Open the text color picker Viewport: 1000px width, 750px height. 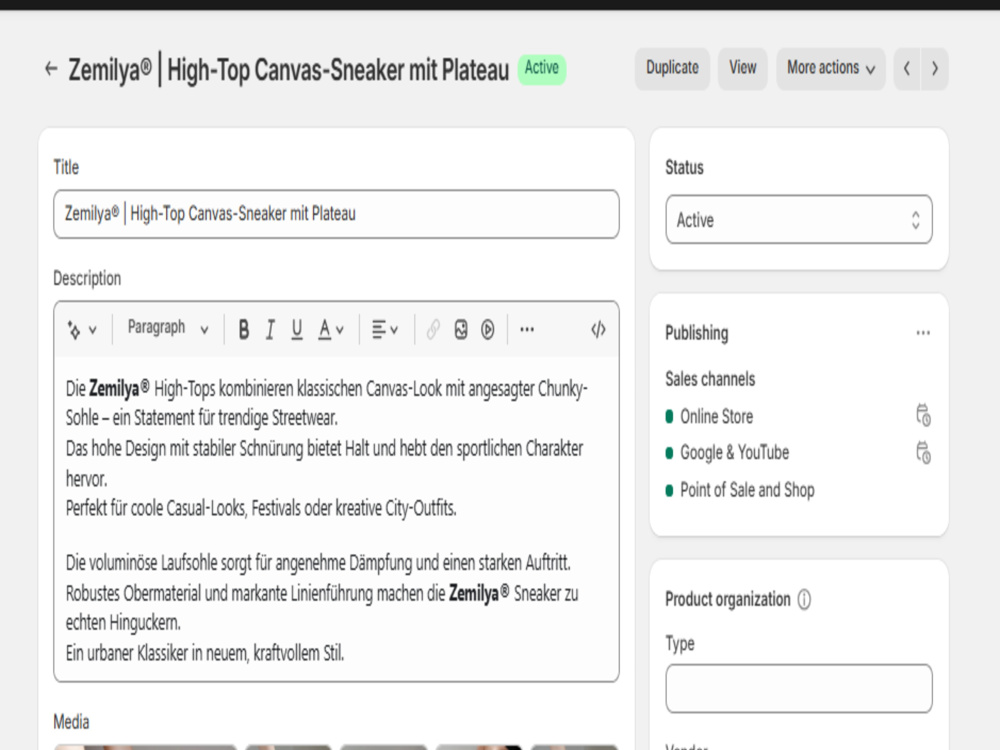[331, 330]
